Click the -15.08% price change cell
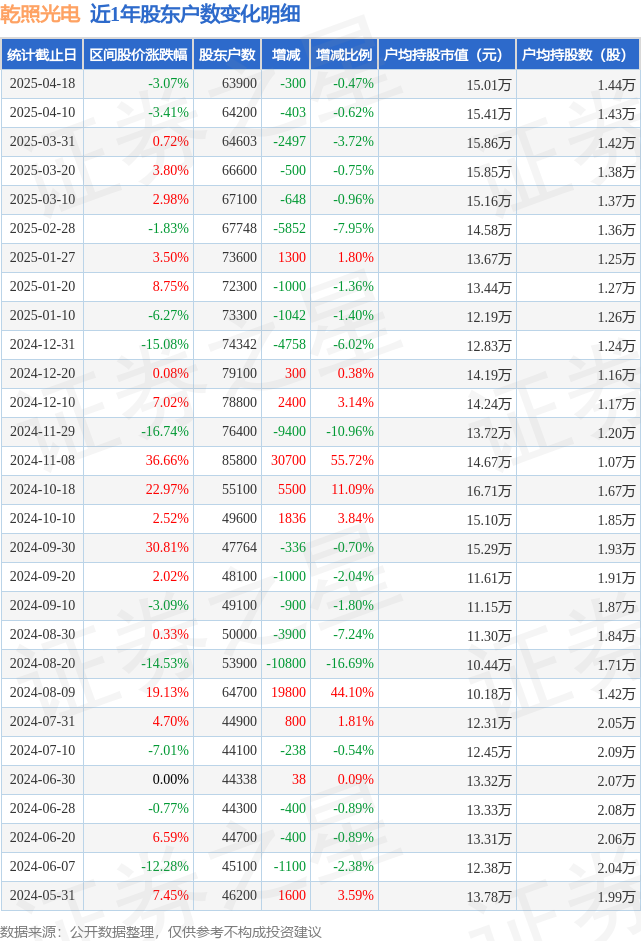 165,344
